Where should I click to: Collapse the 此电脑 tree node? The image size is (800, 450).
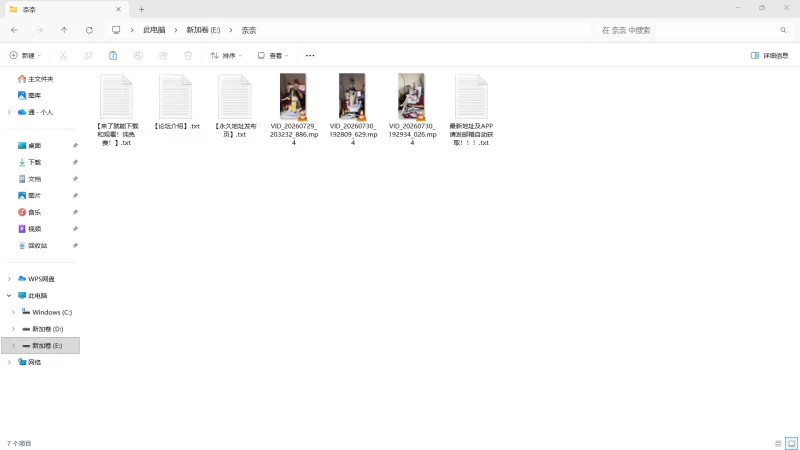click(9, 295)
